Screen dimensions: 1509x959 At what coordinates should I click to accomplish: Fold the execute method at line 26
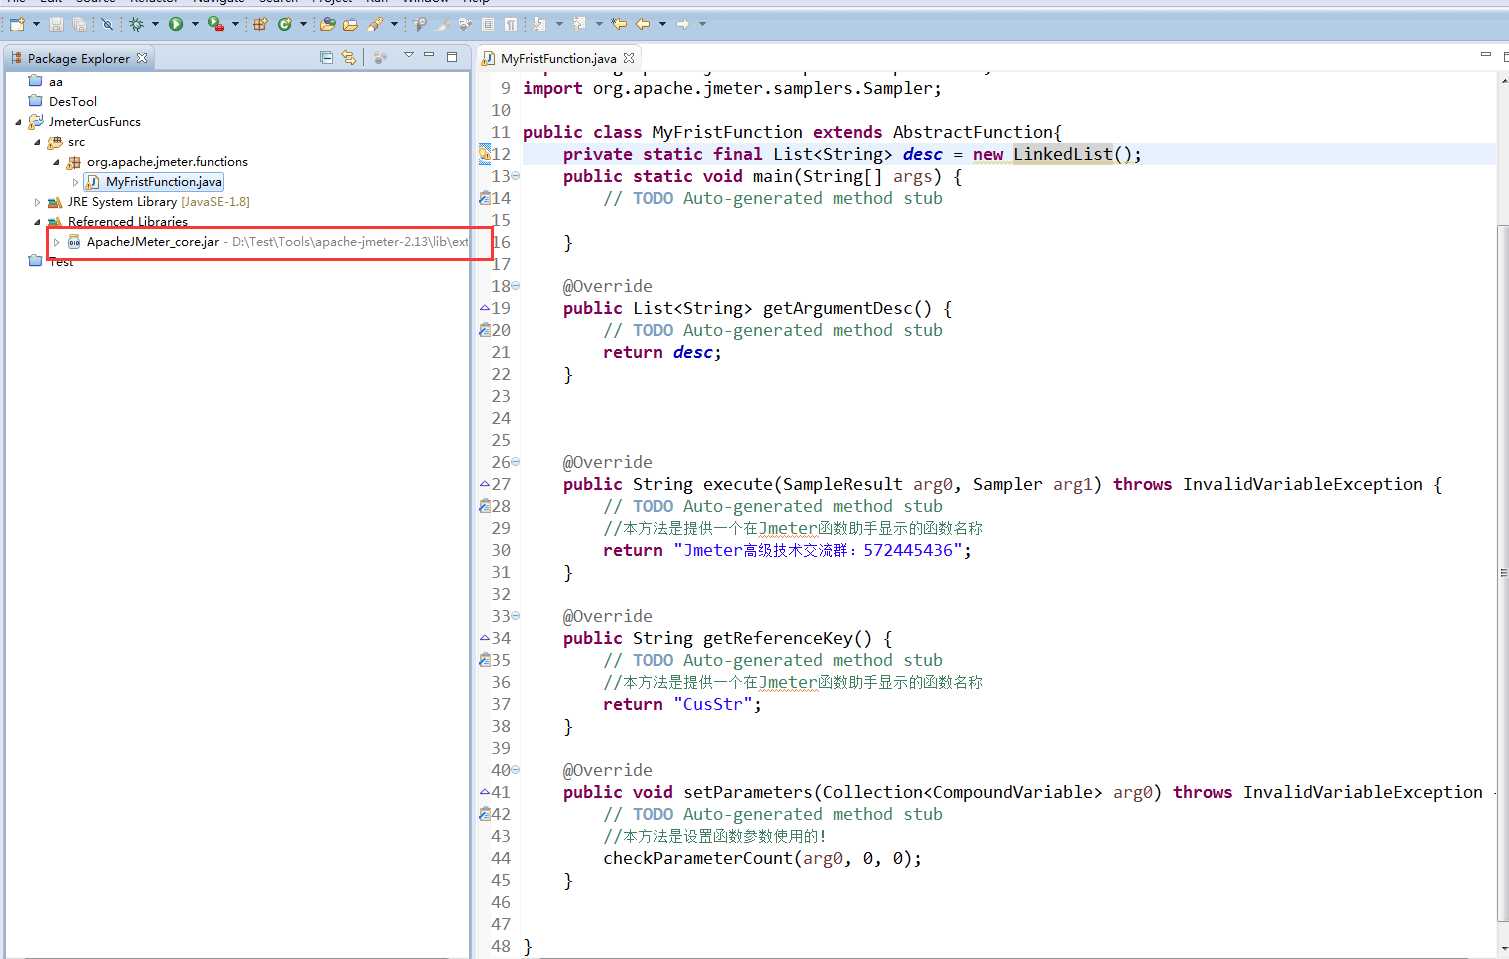click(x=516, y=462)
